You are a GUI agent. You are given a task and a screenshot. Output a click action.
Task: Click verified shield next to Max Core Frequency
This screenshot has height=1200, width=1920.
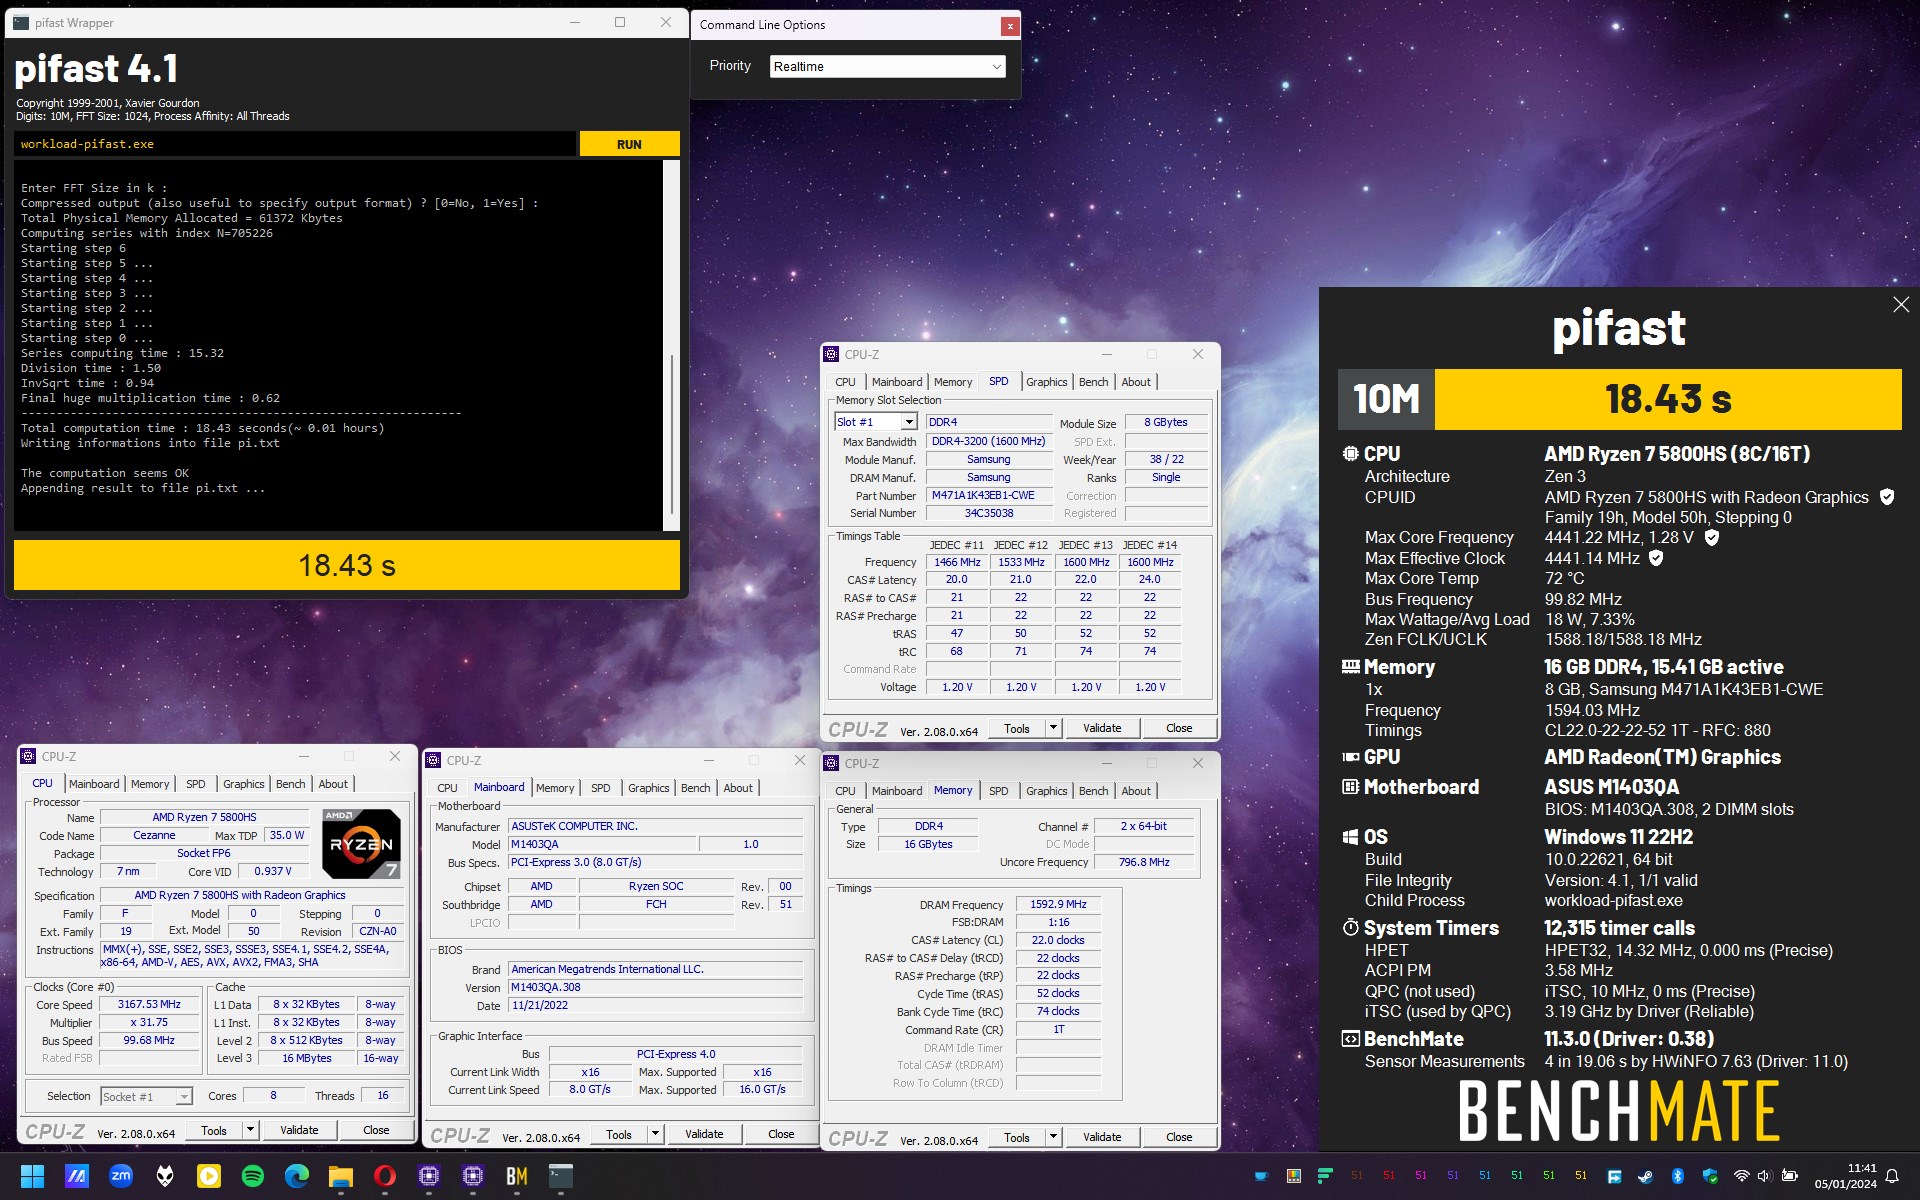point(1712,537)
